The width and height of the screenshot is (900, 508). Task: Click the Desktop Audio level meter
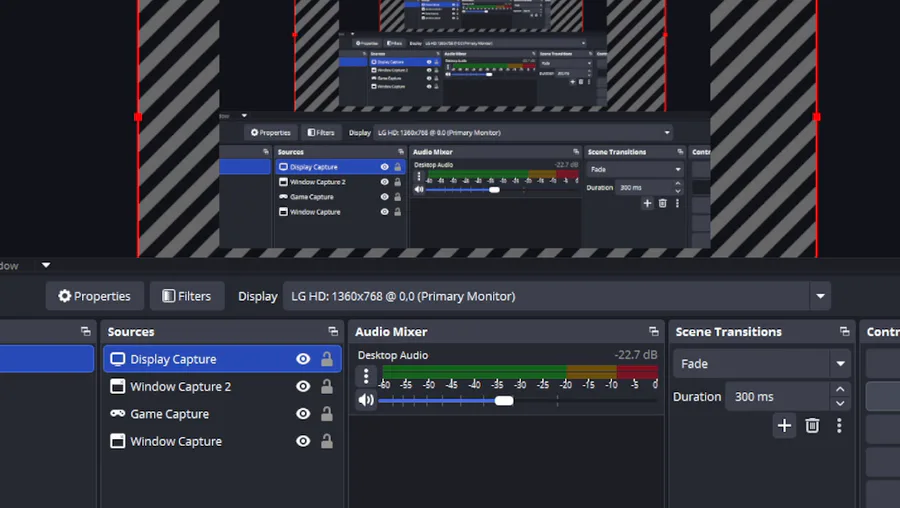tap(520, 371)
